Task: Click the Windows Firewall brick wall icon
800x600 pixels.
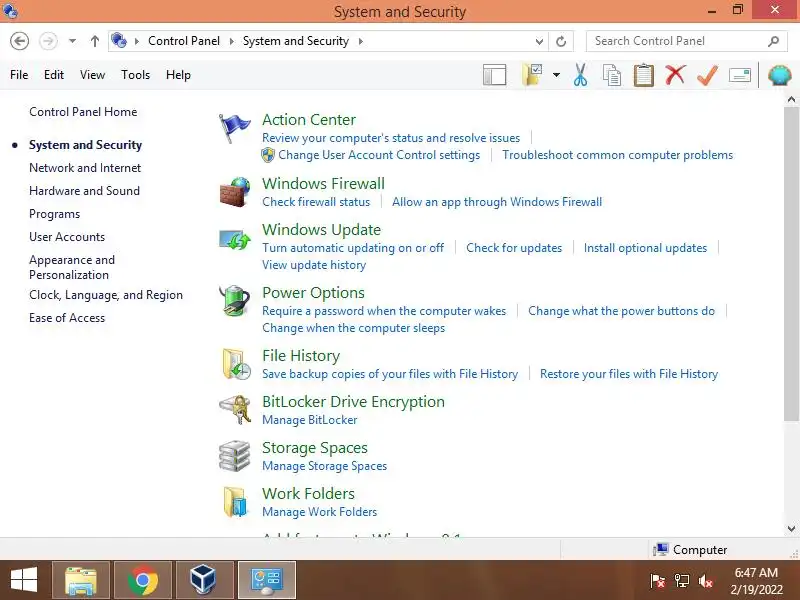Action: point(235,192)
